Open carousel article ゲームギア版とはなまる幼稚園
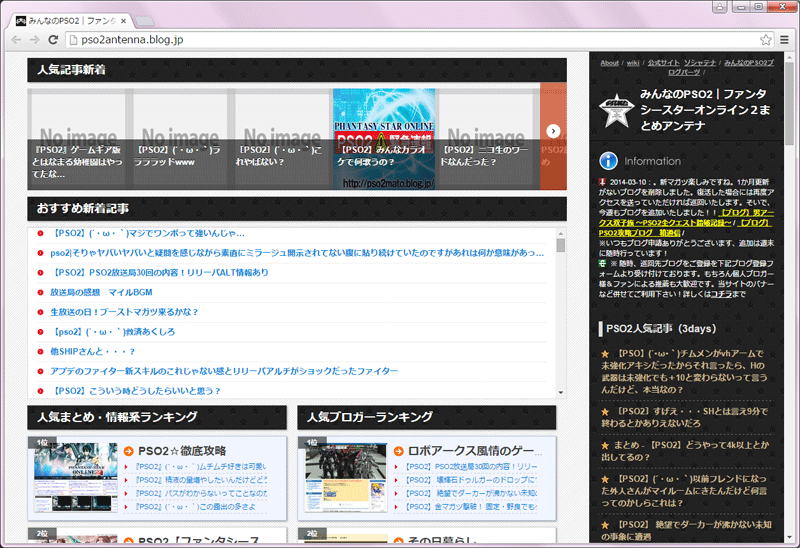Image resolution: width=800 pixels, height=548 pixels. [77, 162]
